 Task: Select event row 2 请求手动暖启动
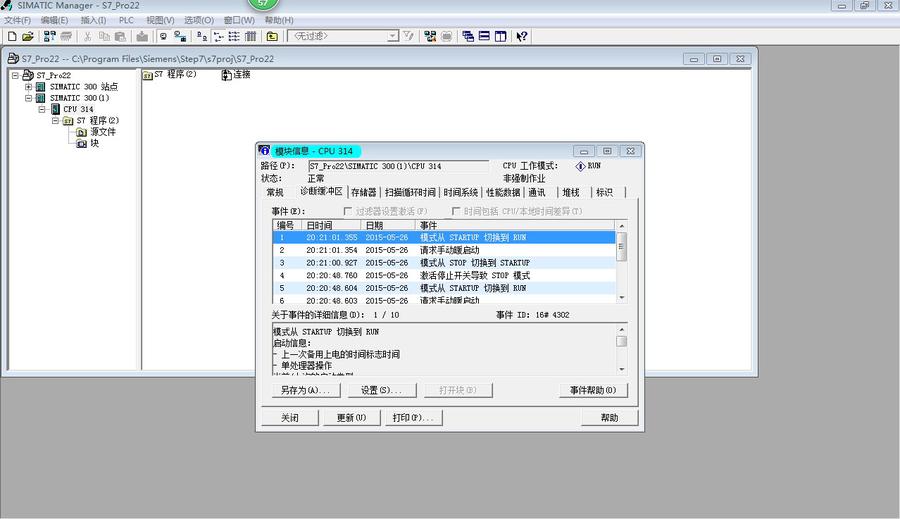444,250
